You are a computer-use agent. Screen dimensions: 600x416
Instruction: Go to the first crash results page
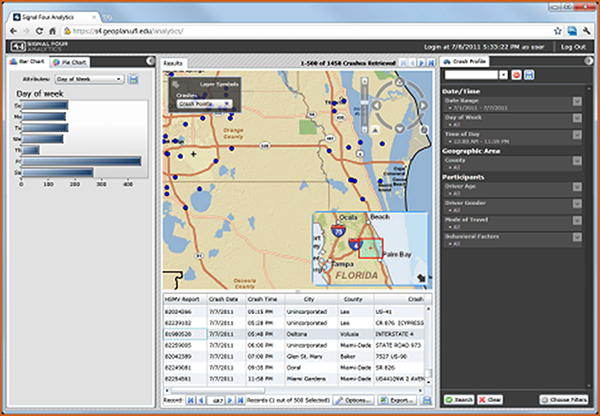[403, 63]
